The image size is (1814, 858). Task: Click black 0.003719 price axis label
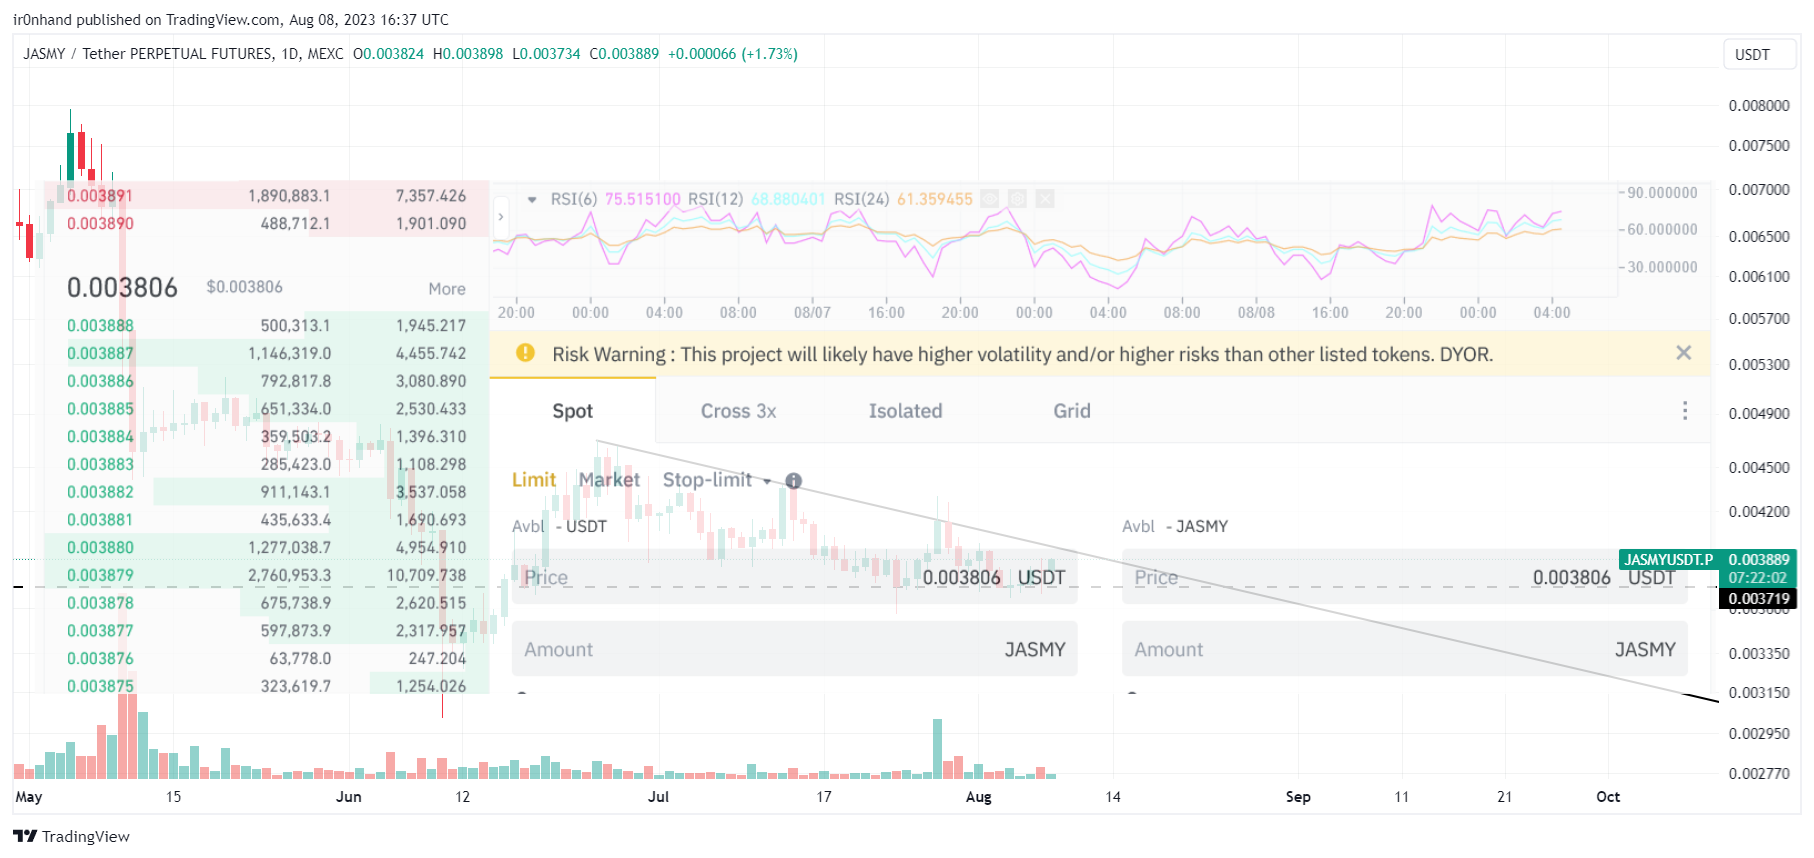point(1759,599)
